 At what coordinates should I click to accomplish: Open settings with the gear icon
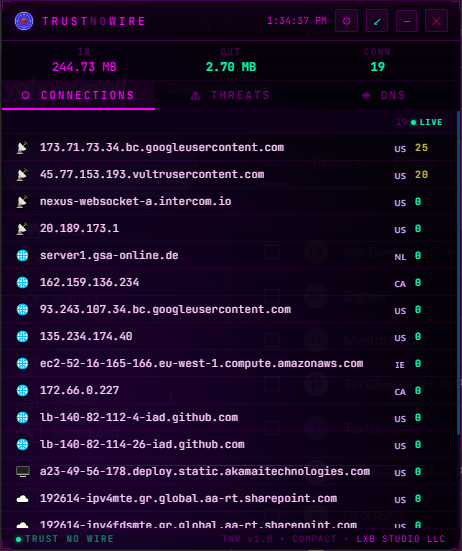[x=346, y=21]
